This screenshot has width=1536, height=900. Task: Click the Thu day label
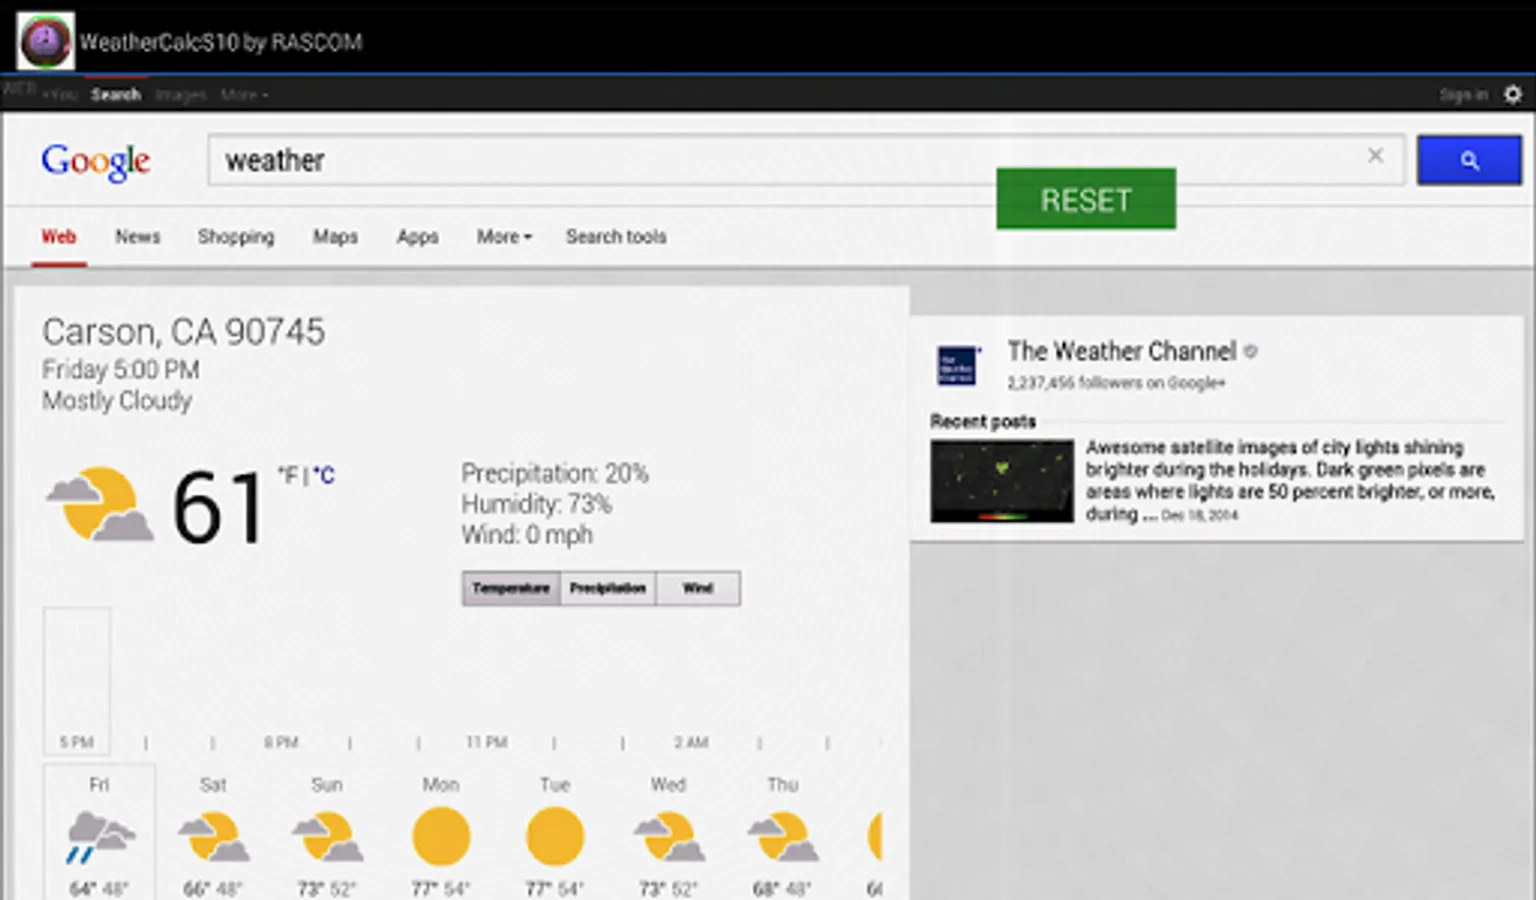click(x=783, y=785)
